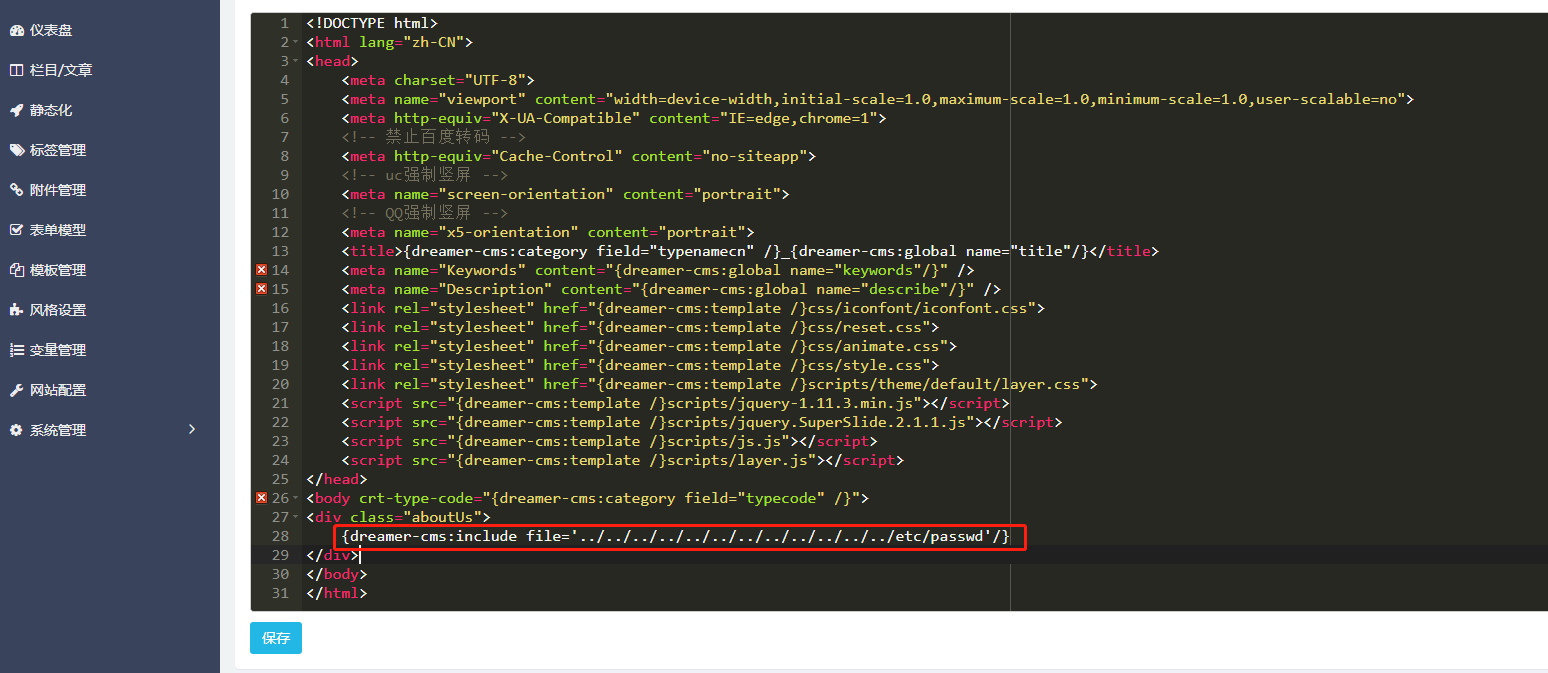Click the layer.js script line
Screen dimensions: 1548x673
623,460
